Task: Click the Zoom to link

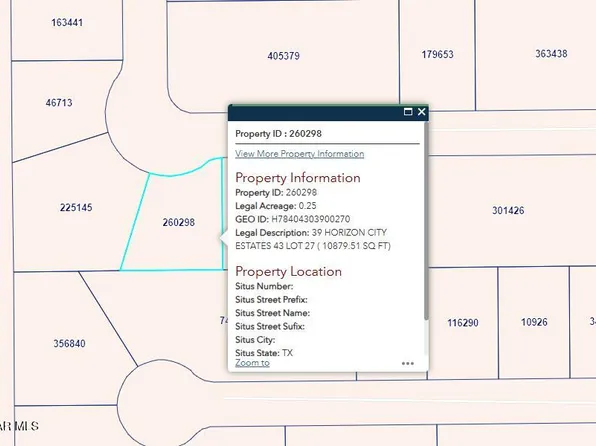Action: [252, 363]
